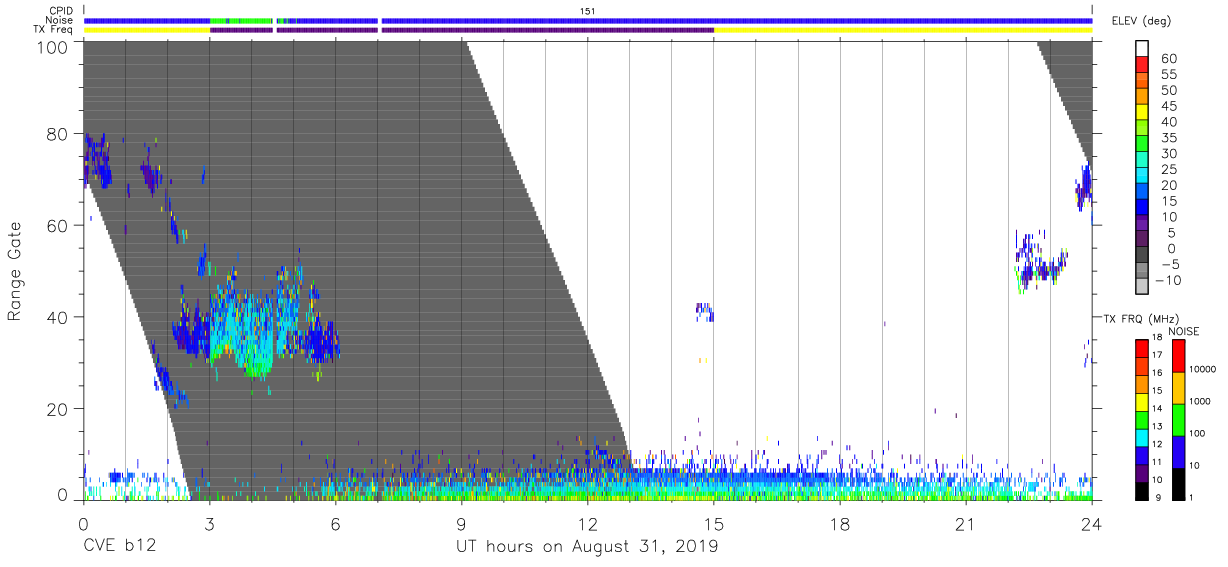The width and height of the screenshot is (1228, 567).
Task: Click the small echo patch just before 15 UT at gate 40
Action: 705,312
